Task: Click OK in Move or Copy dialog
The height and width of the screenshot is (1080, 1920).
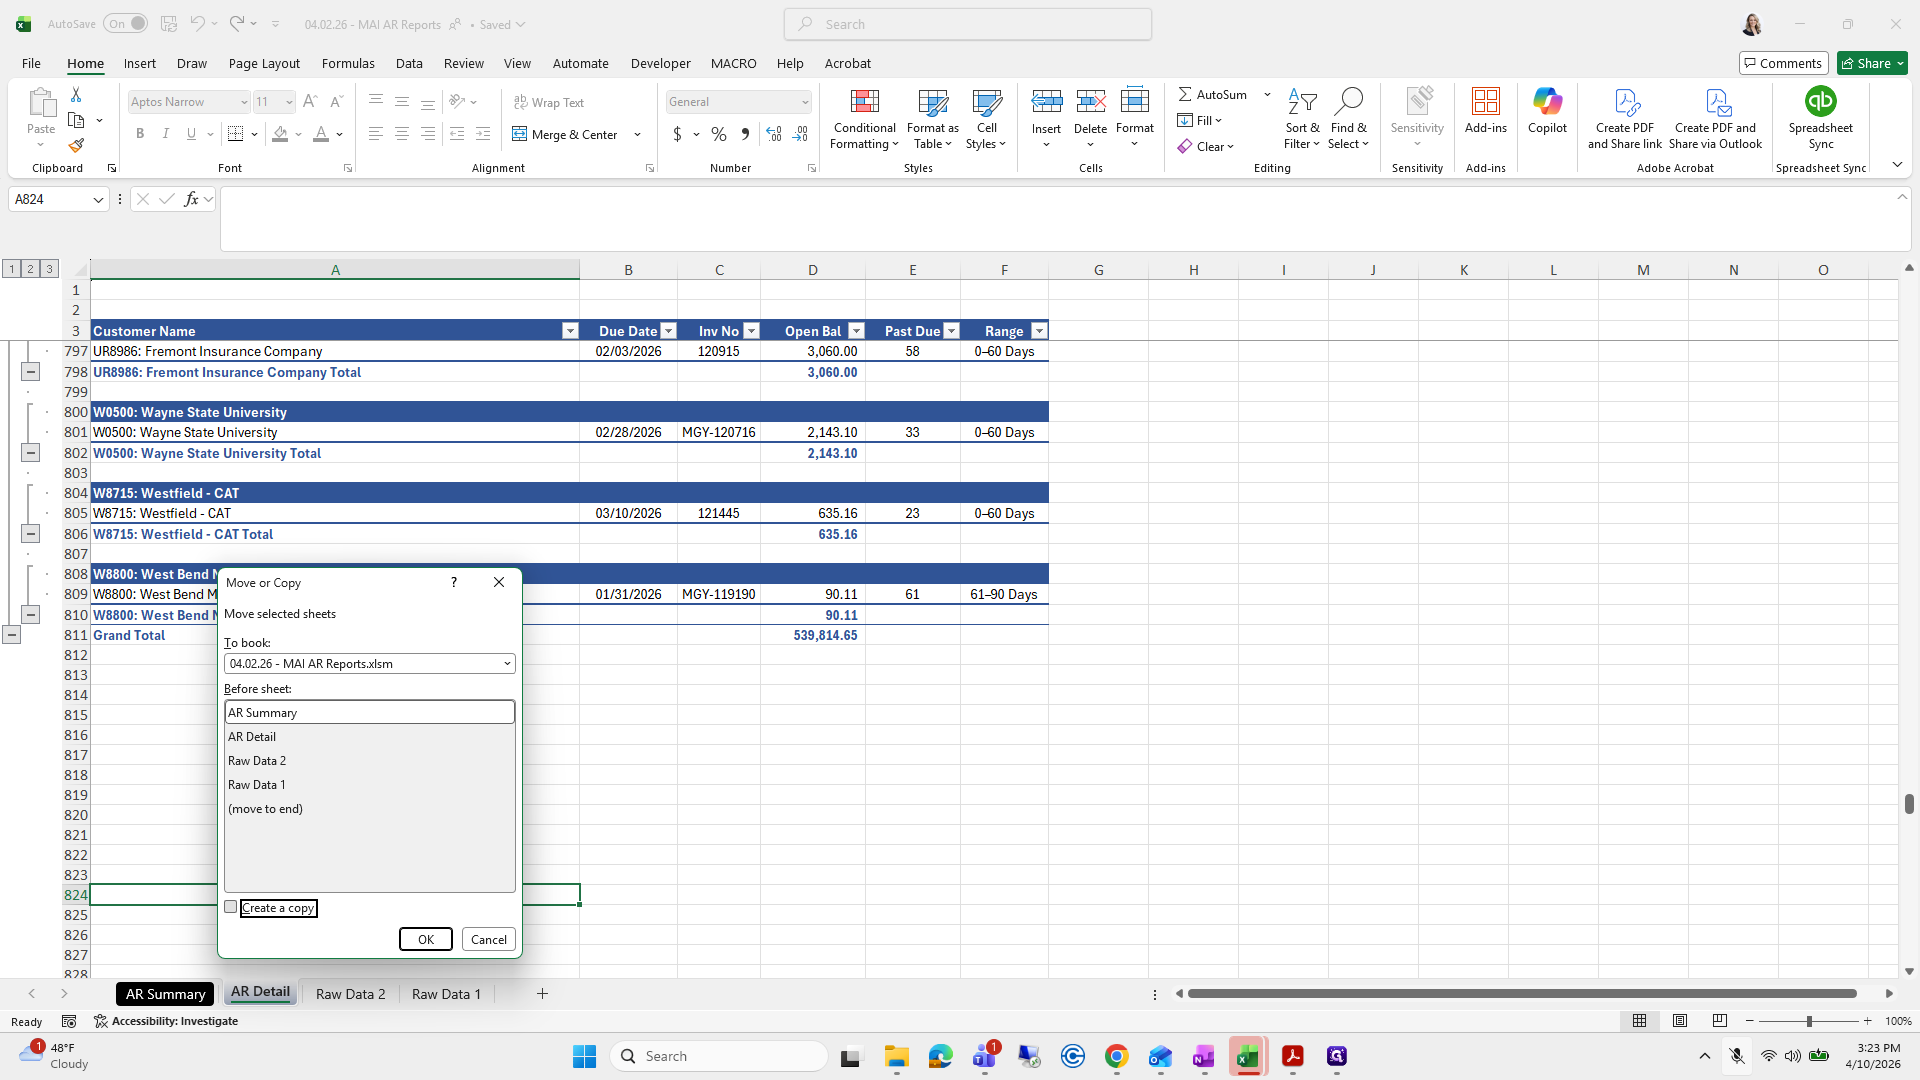Action: (x=426, y=939)
